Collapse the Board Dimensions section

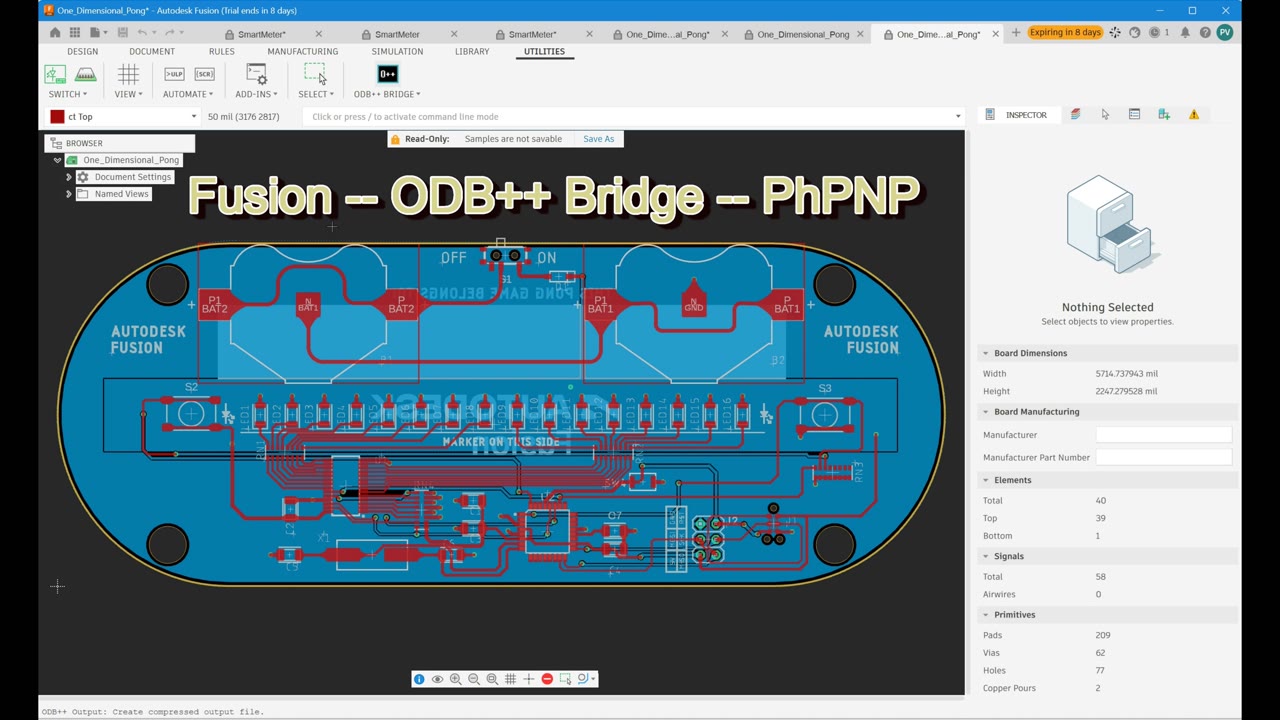(x=985, y=353)
